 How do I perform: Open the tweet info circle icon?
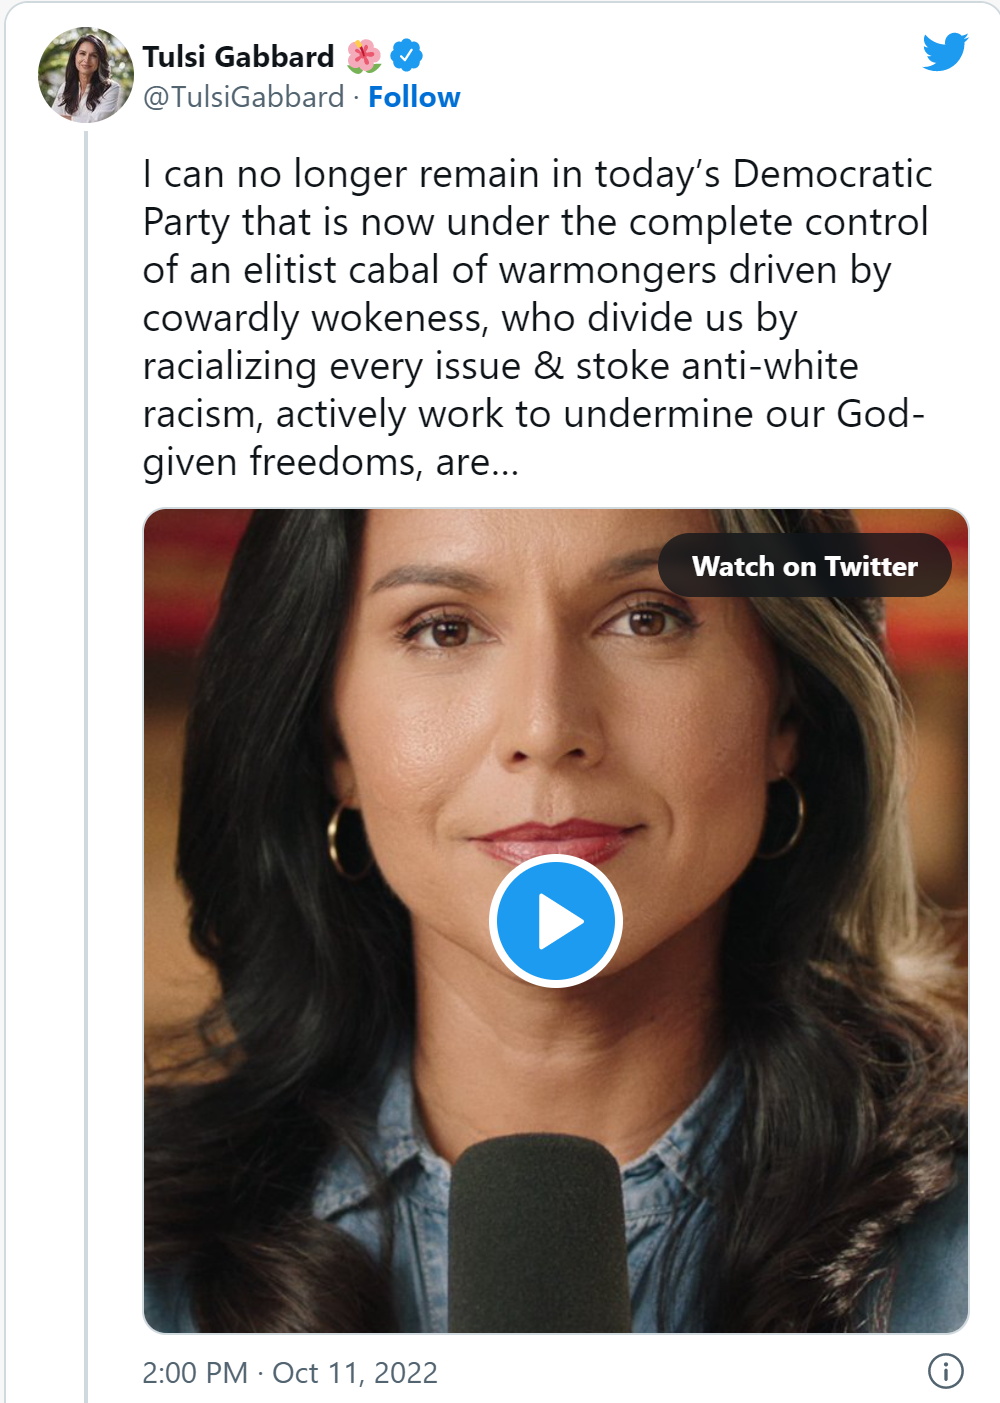[x=945, y=1371]
